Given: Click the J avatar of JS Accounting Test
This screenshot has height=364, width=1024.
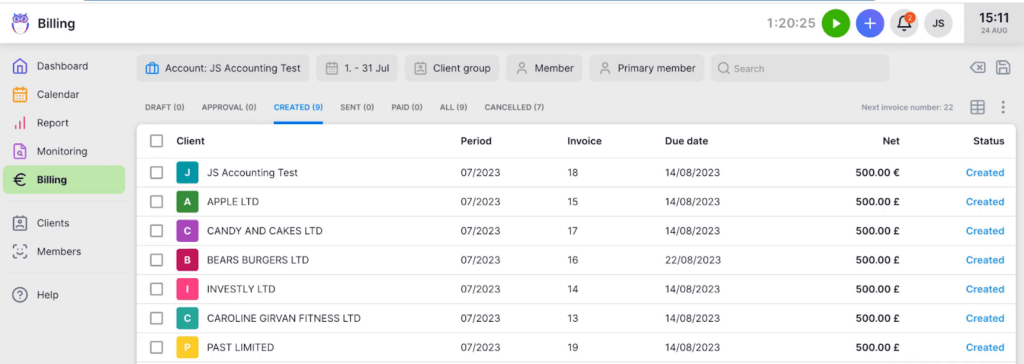Looking at the screenshot, I should coord(187,173).
